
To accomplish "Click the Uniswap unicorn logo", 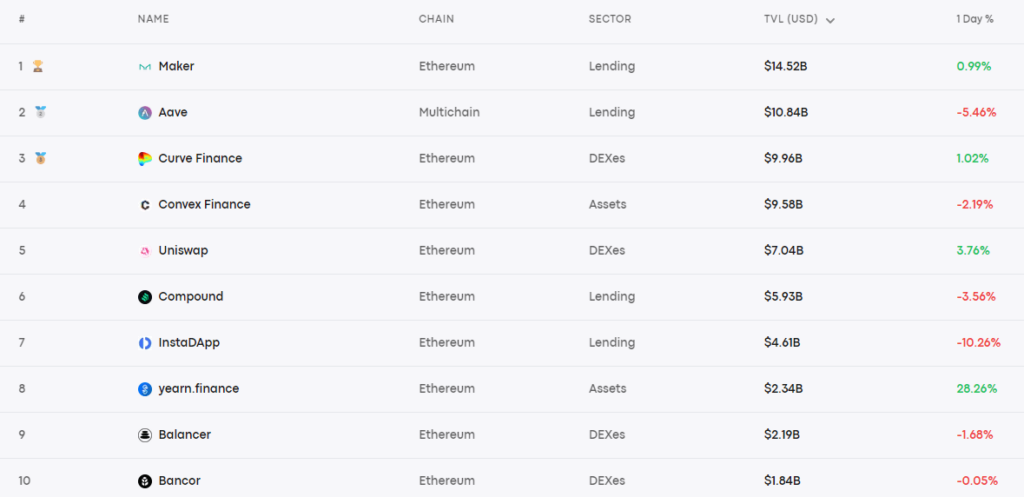I will tap(145, 251).
